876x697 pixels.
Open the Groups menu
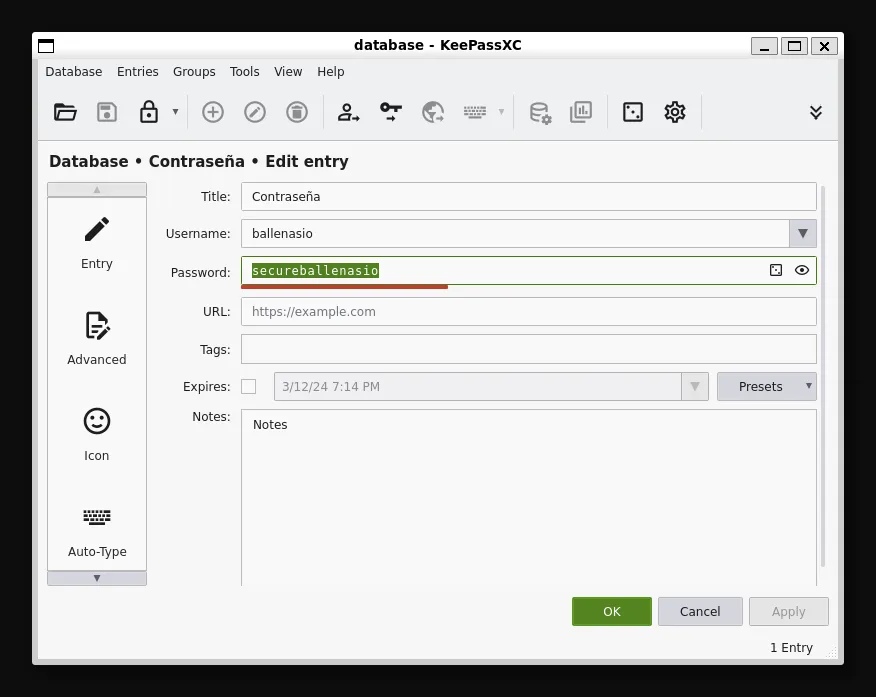(194, 71)
